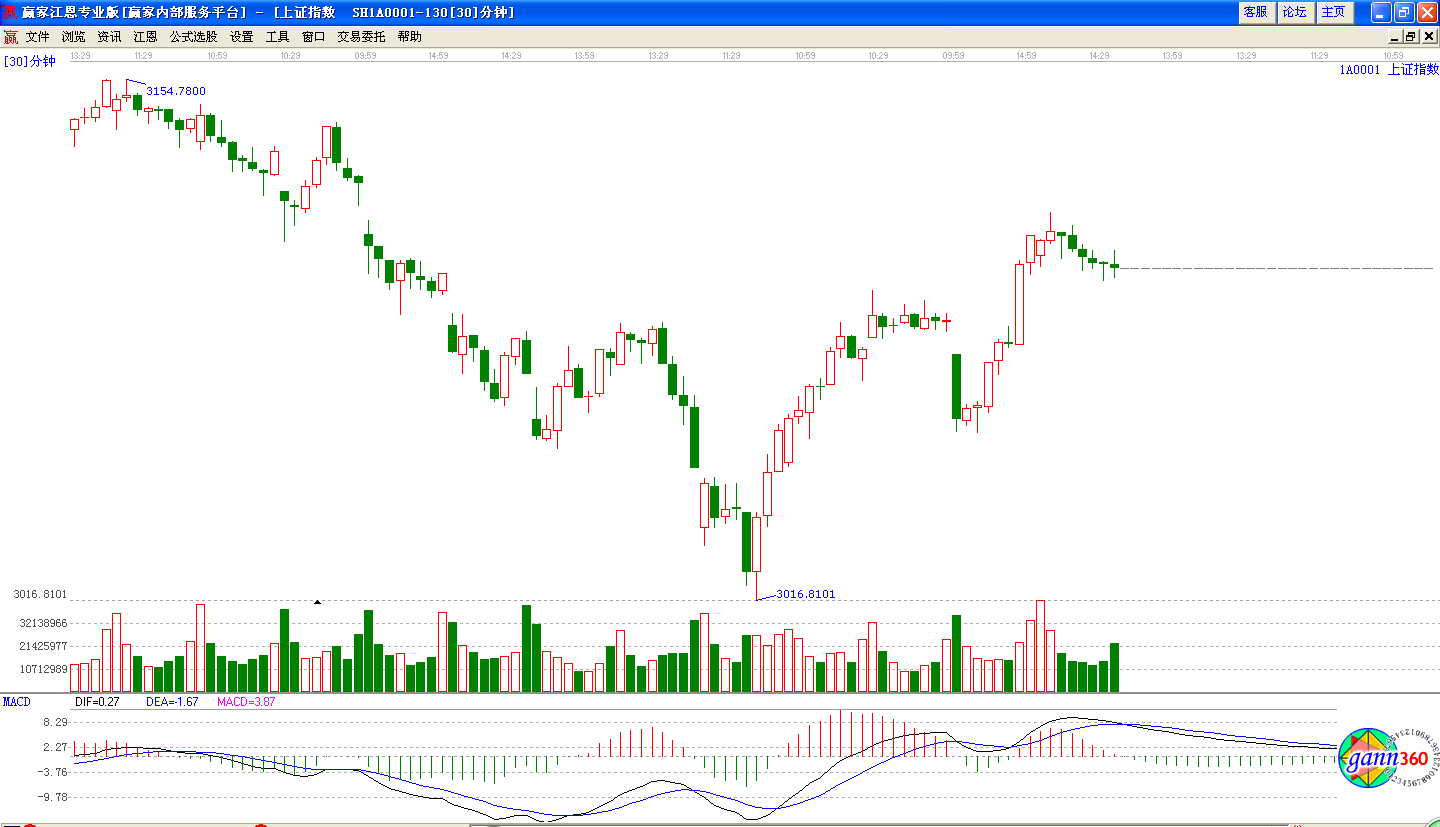Click the DIF=0.27 value
1440x827 pixels.
[97, 702]
